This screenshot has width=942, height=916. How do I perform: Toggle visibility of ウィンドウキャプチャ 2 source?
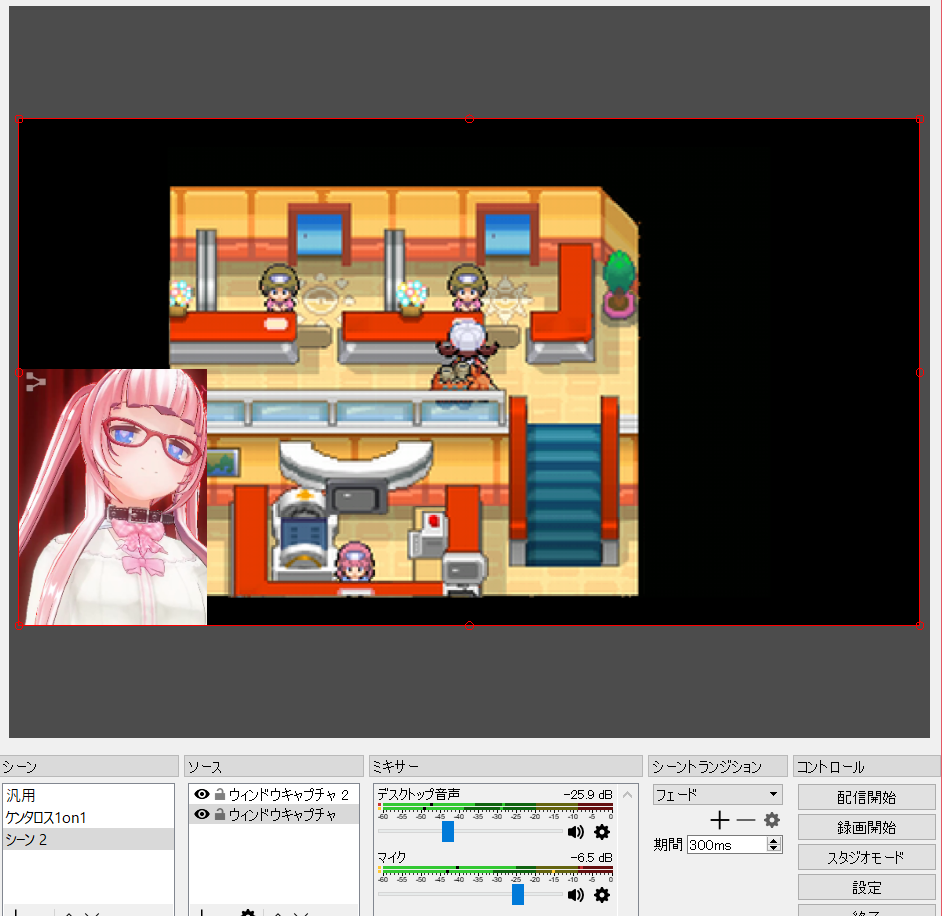coord(202,794)
